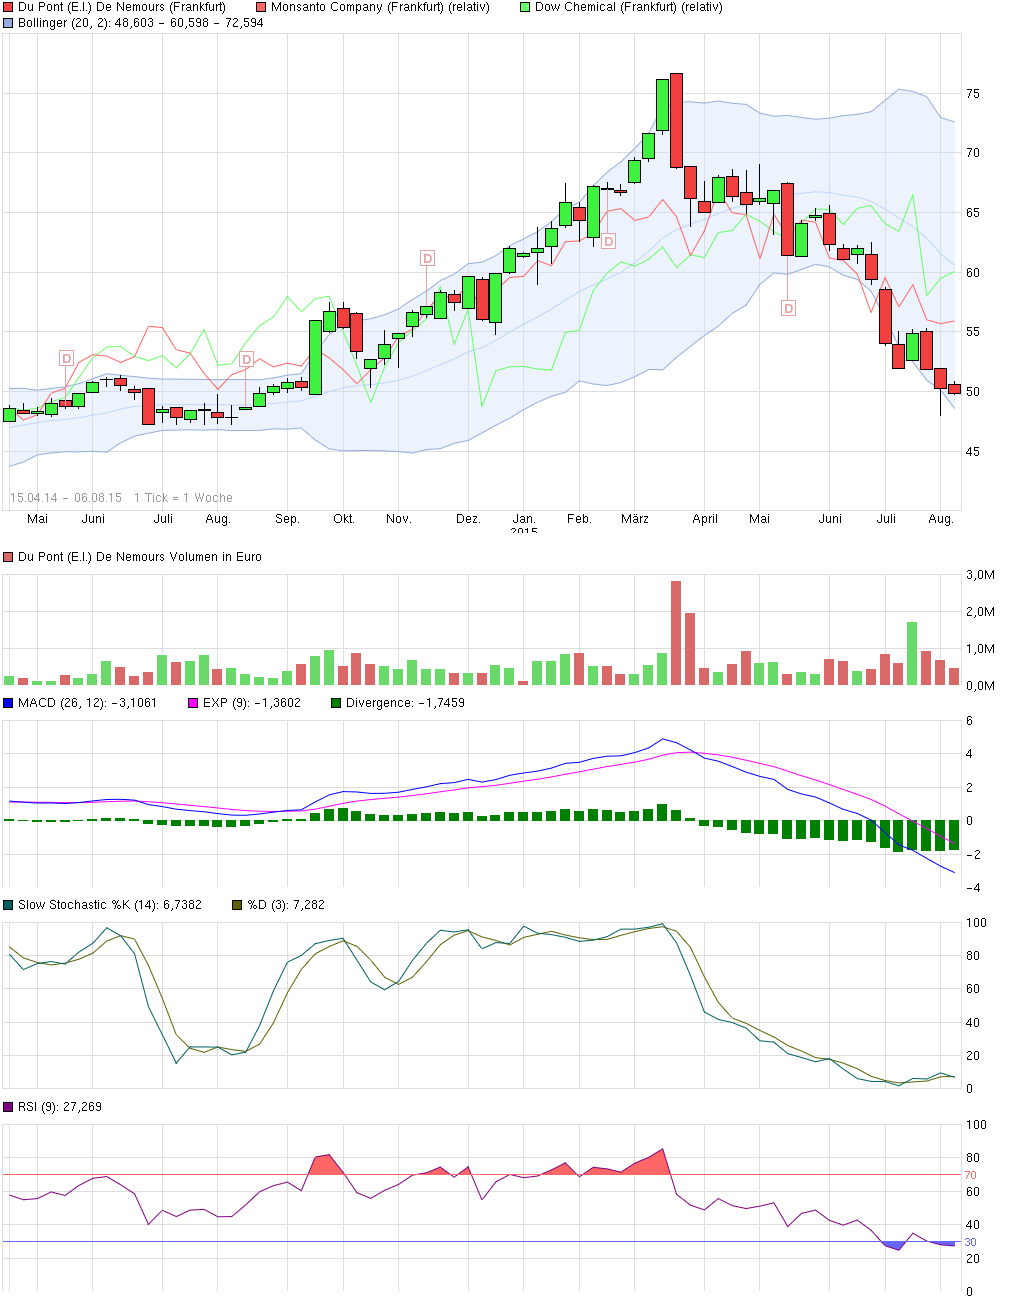Screen dimensions: 1013x1304
Task: Click the Du Pont Volumen in Euro label
Action: pos(139,557)
